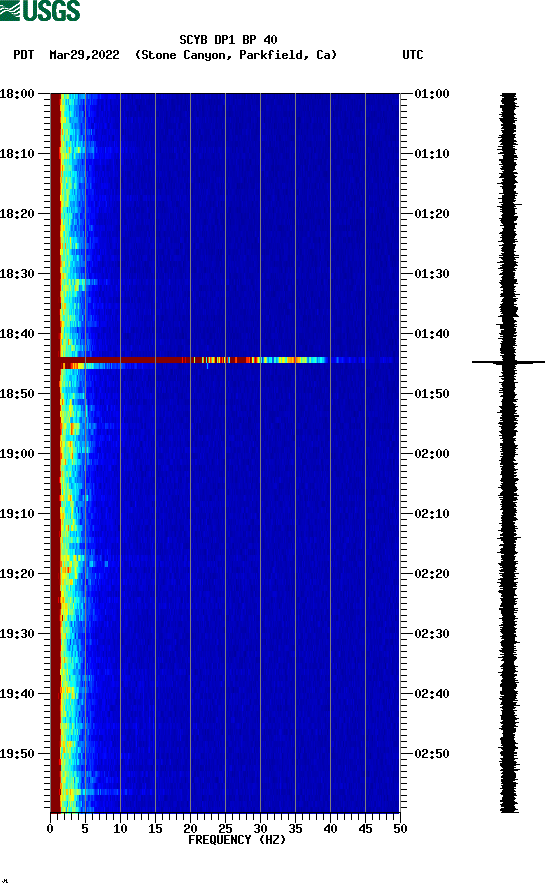552x892 pixels.
Task: Click the 18:40 PDT time label
Action: coord(17,334)
